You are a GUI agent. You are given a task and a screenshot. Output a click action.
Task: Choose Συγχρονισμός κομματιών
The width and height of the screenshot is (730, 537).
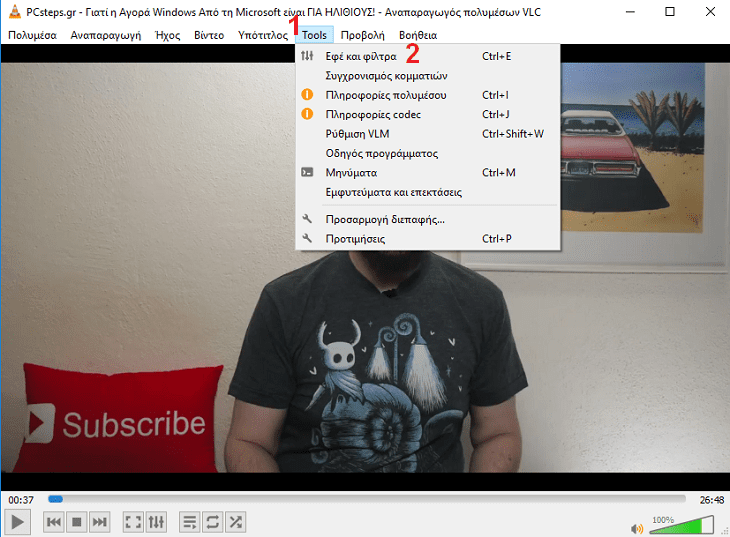[427, 76]
